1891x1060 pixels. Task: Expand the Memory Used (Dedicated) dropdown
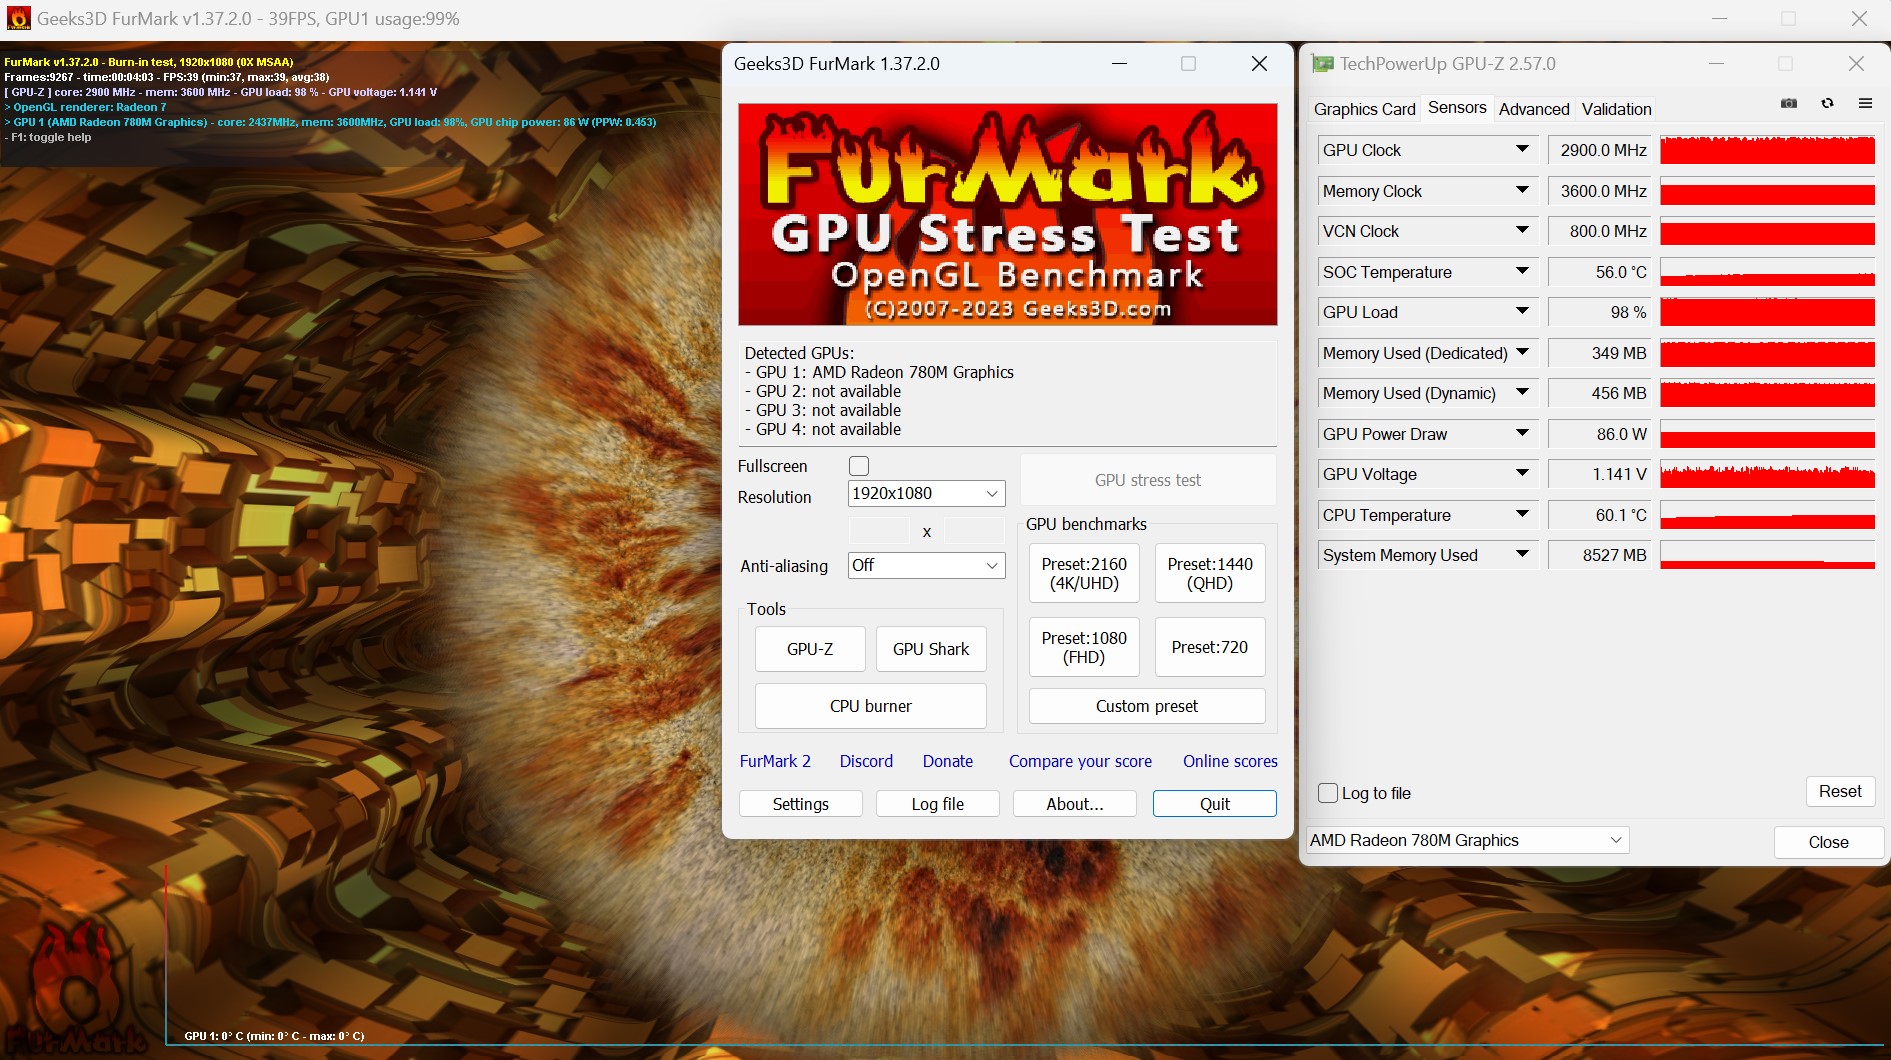pyautogui.click(x=1522, y=352)
